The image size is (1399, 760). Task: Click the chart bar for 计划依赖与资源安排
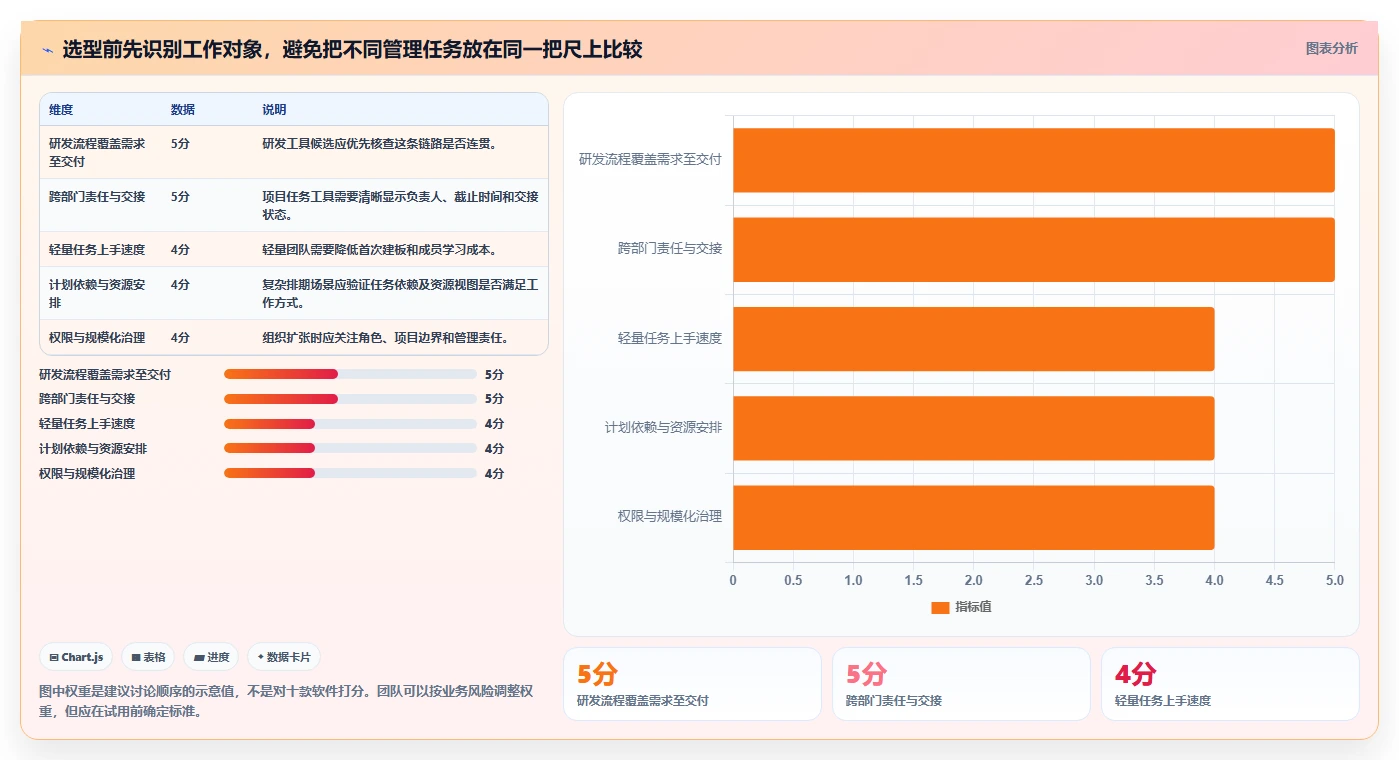coord(974,428)
